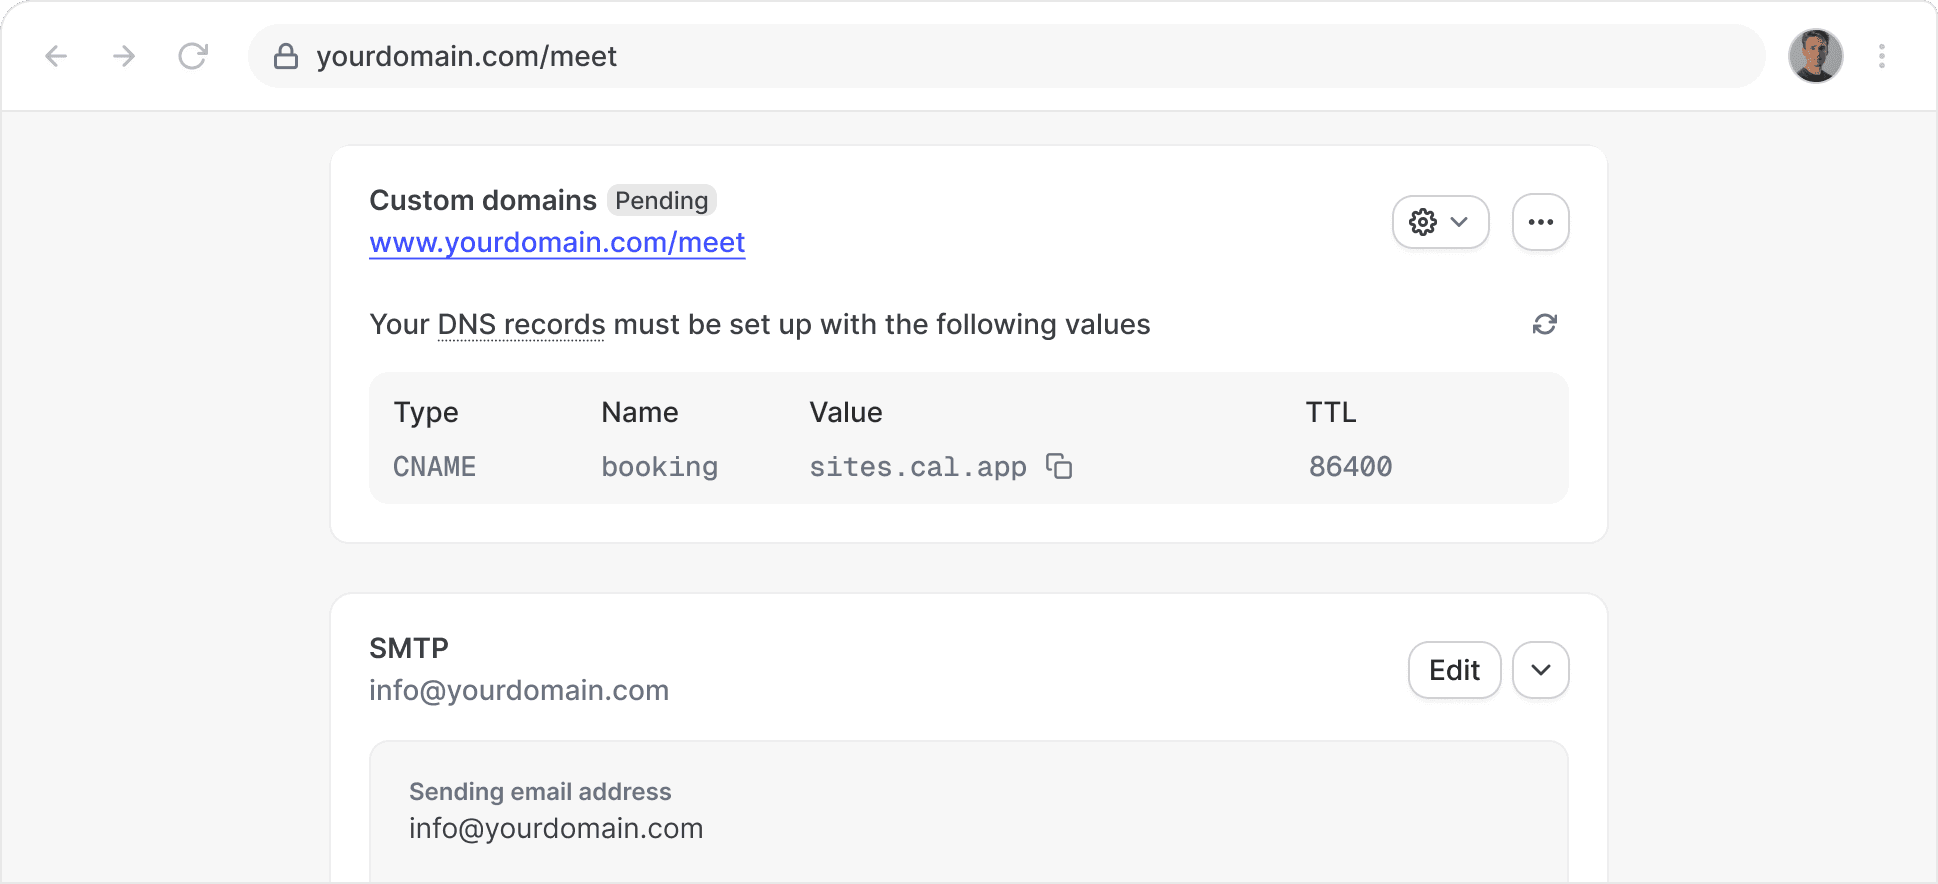Open the browser three-dot menu
The image size is (1938, 884).
click(1881, 56)
